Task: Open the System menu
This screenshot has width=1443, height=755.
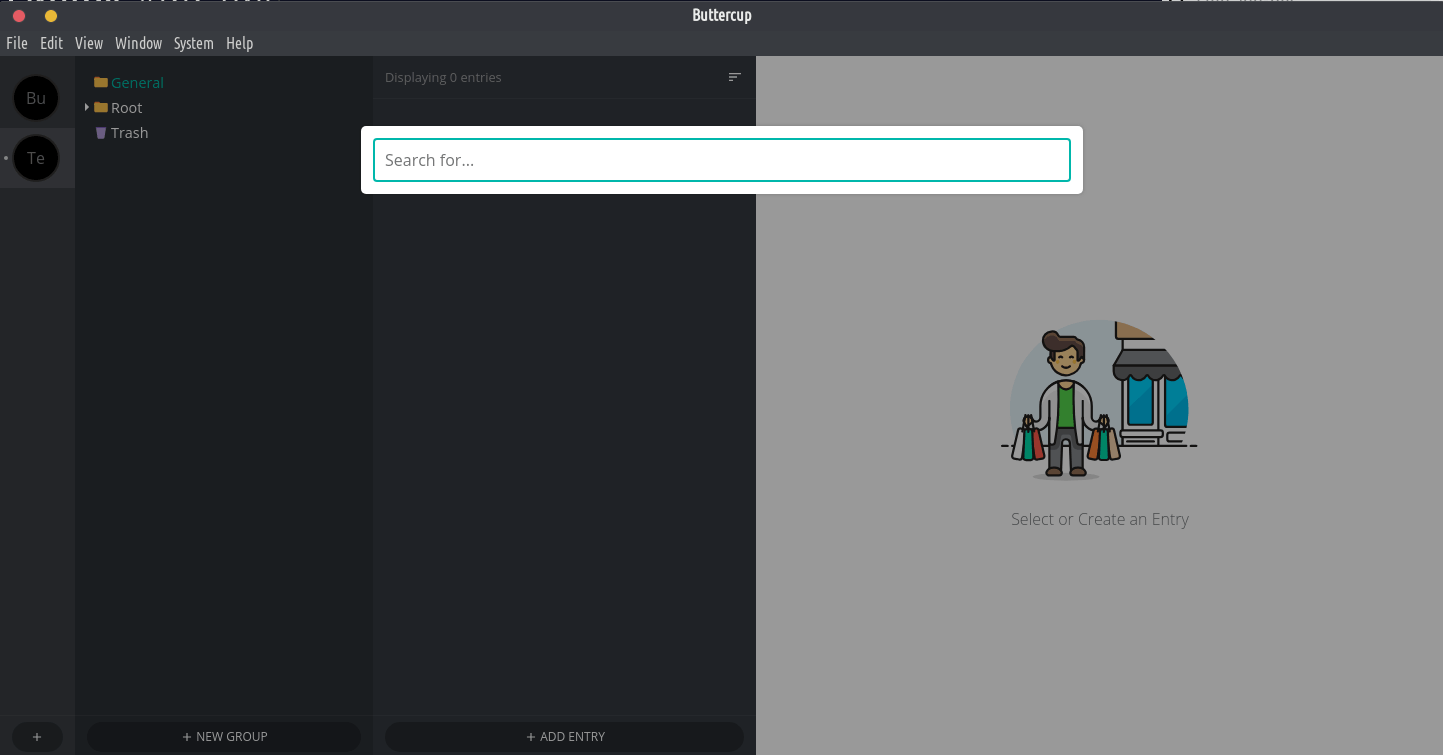Action: [x=193, y=43]
